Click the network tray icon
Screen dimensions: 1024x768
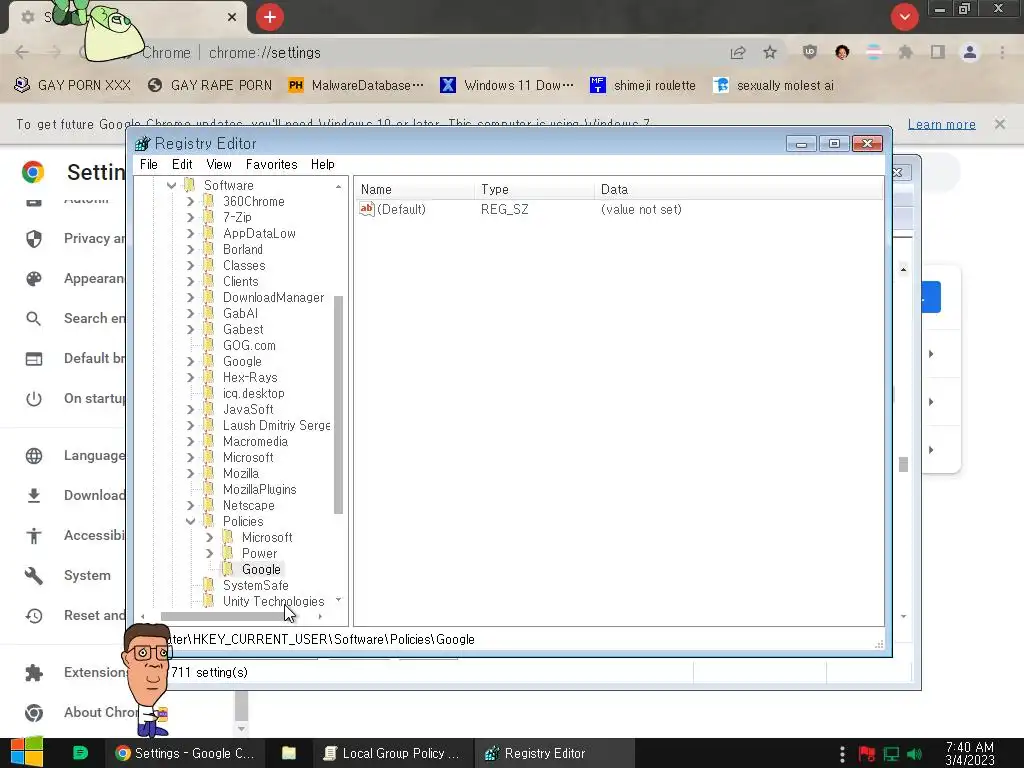pos(891,754)
